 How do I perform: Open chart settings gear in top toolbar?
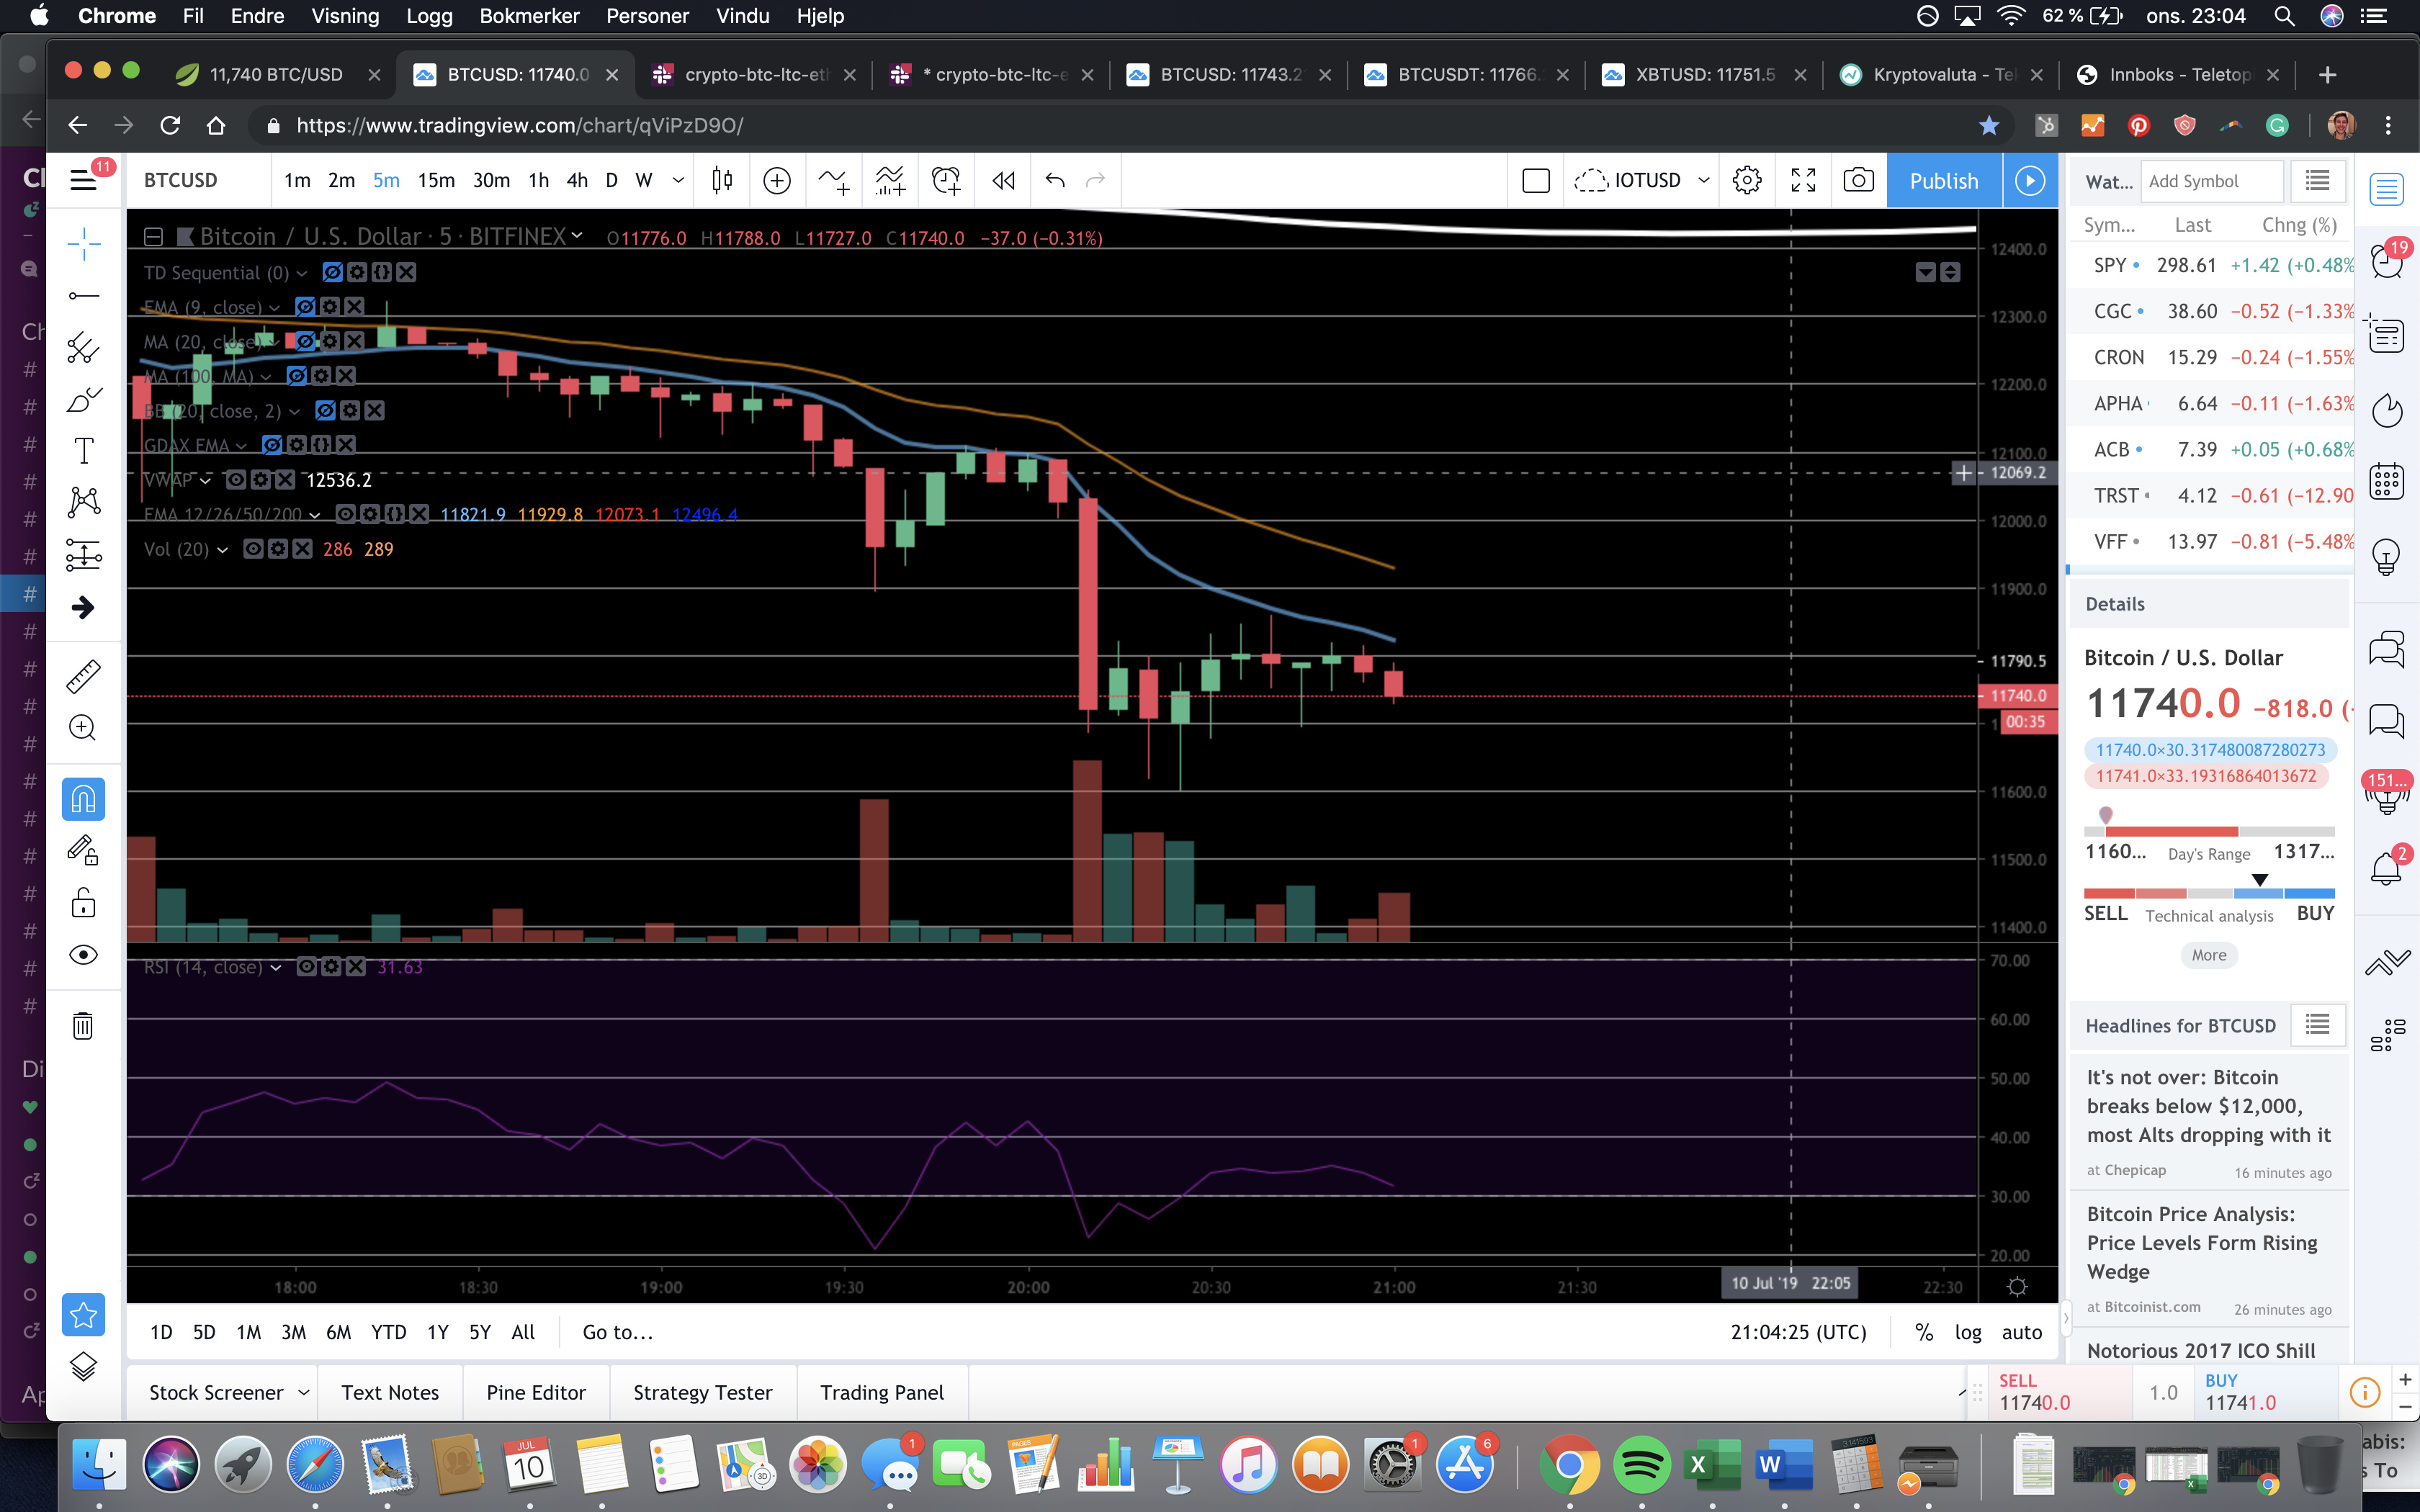tap(1747, 181)
